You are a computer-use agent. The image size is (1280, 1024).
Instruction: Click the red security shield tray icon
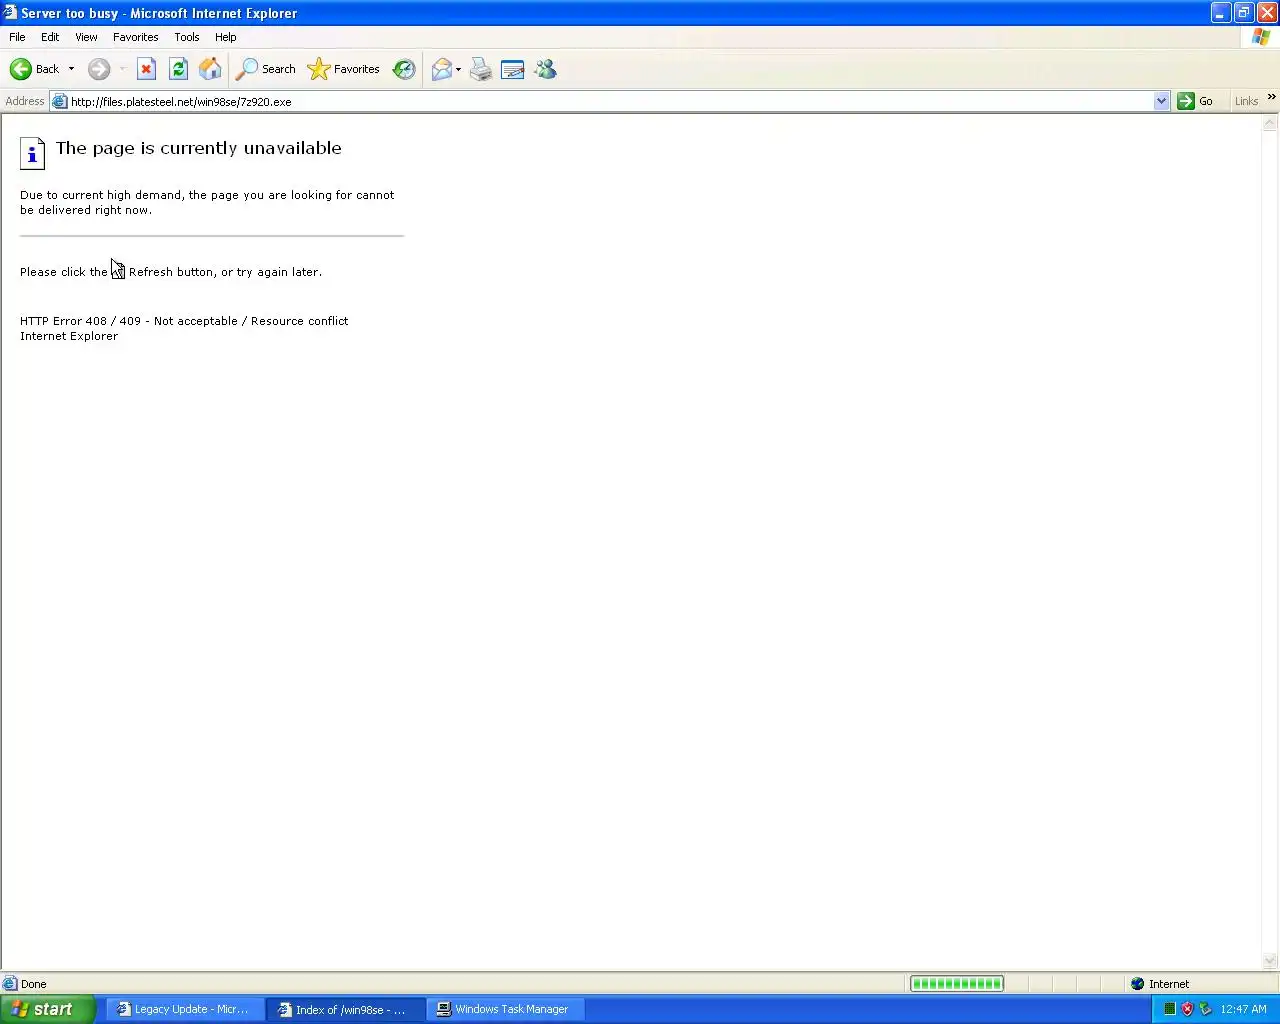click(1187, 1009)
